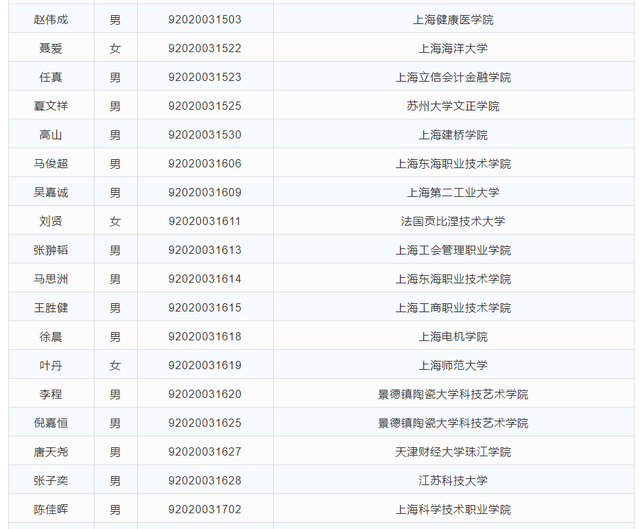Select school cell 上海立信会计金融学院
The height and width of the screenshot is (529, 640).
[x=453, y=77]
